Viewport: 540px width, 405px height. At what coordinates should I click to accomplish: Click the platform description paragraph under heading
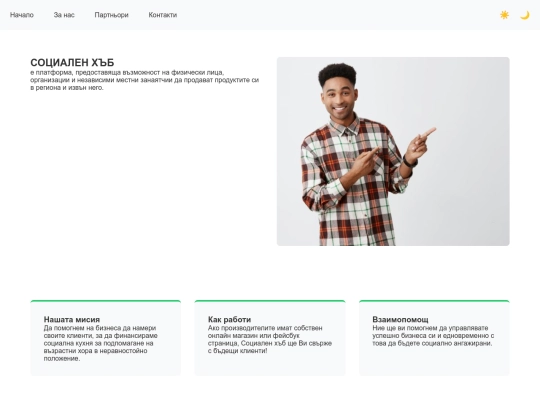[145, 80]
